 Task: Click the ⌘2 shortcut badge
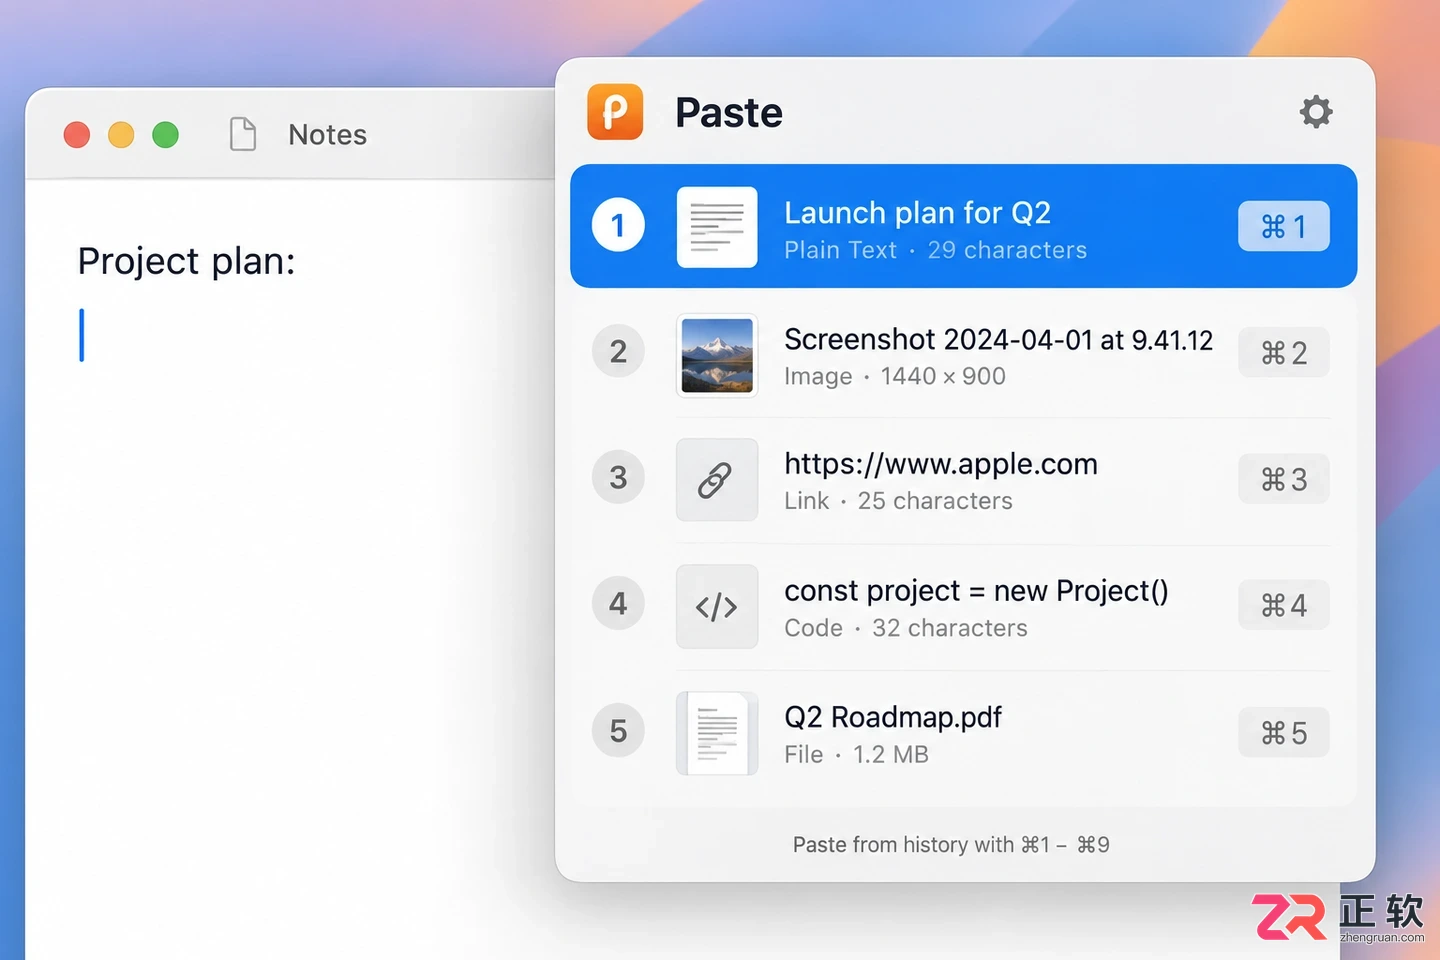point(1284,353)
